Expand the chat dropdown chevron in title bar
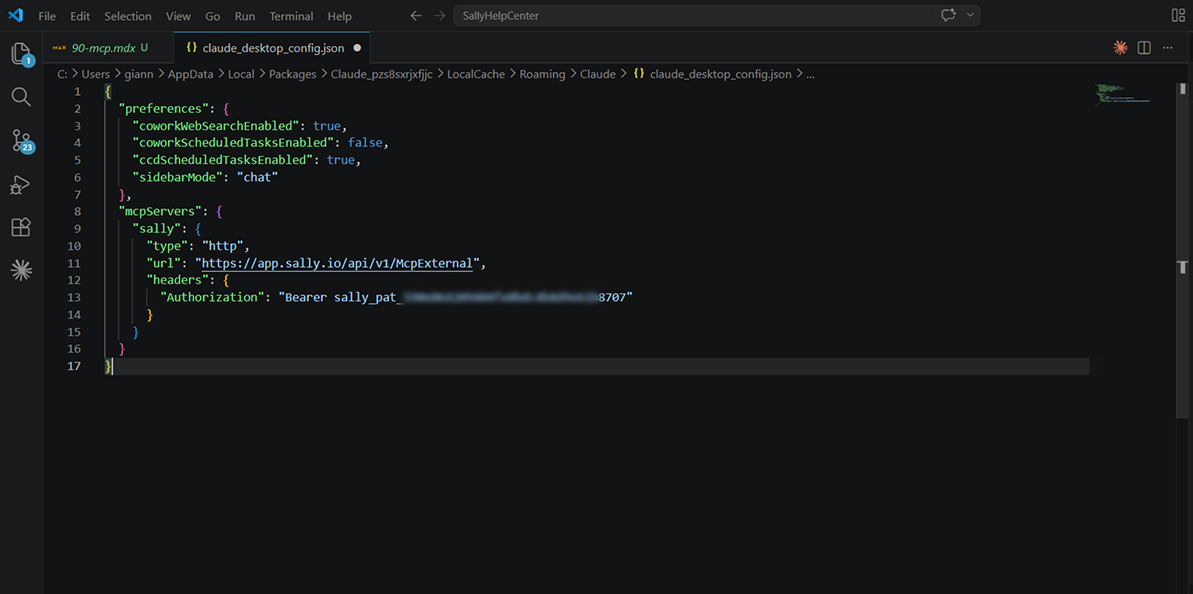 (x=970, y=16)
